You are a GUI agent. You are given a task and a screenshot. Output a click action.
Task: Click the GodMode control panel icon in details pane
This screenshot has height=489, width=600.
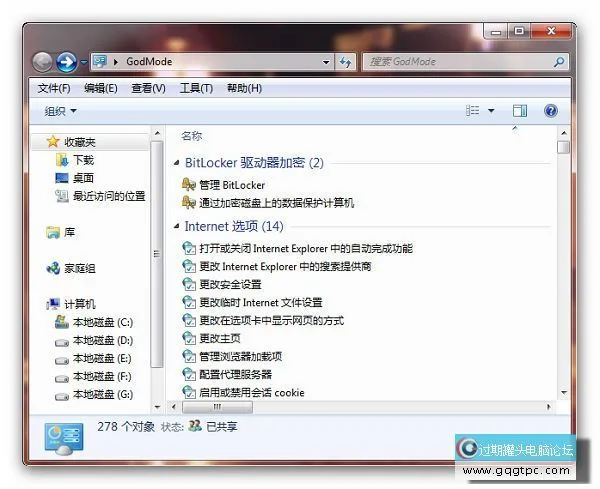point(64,439)
